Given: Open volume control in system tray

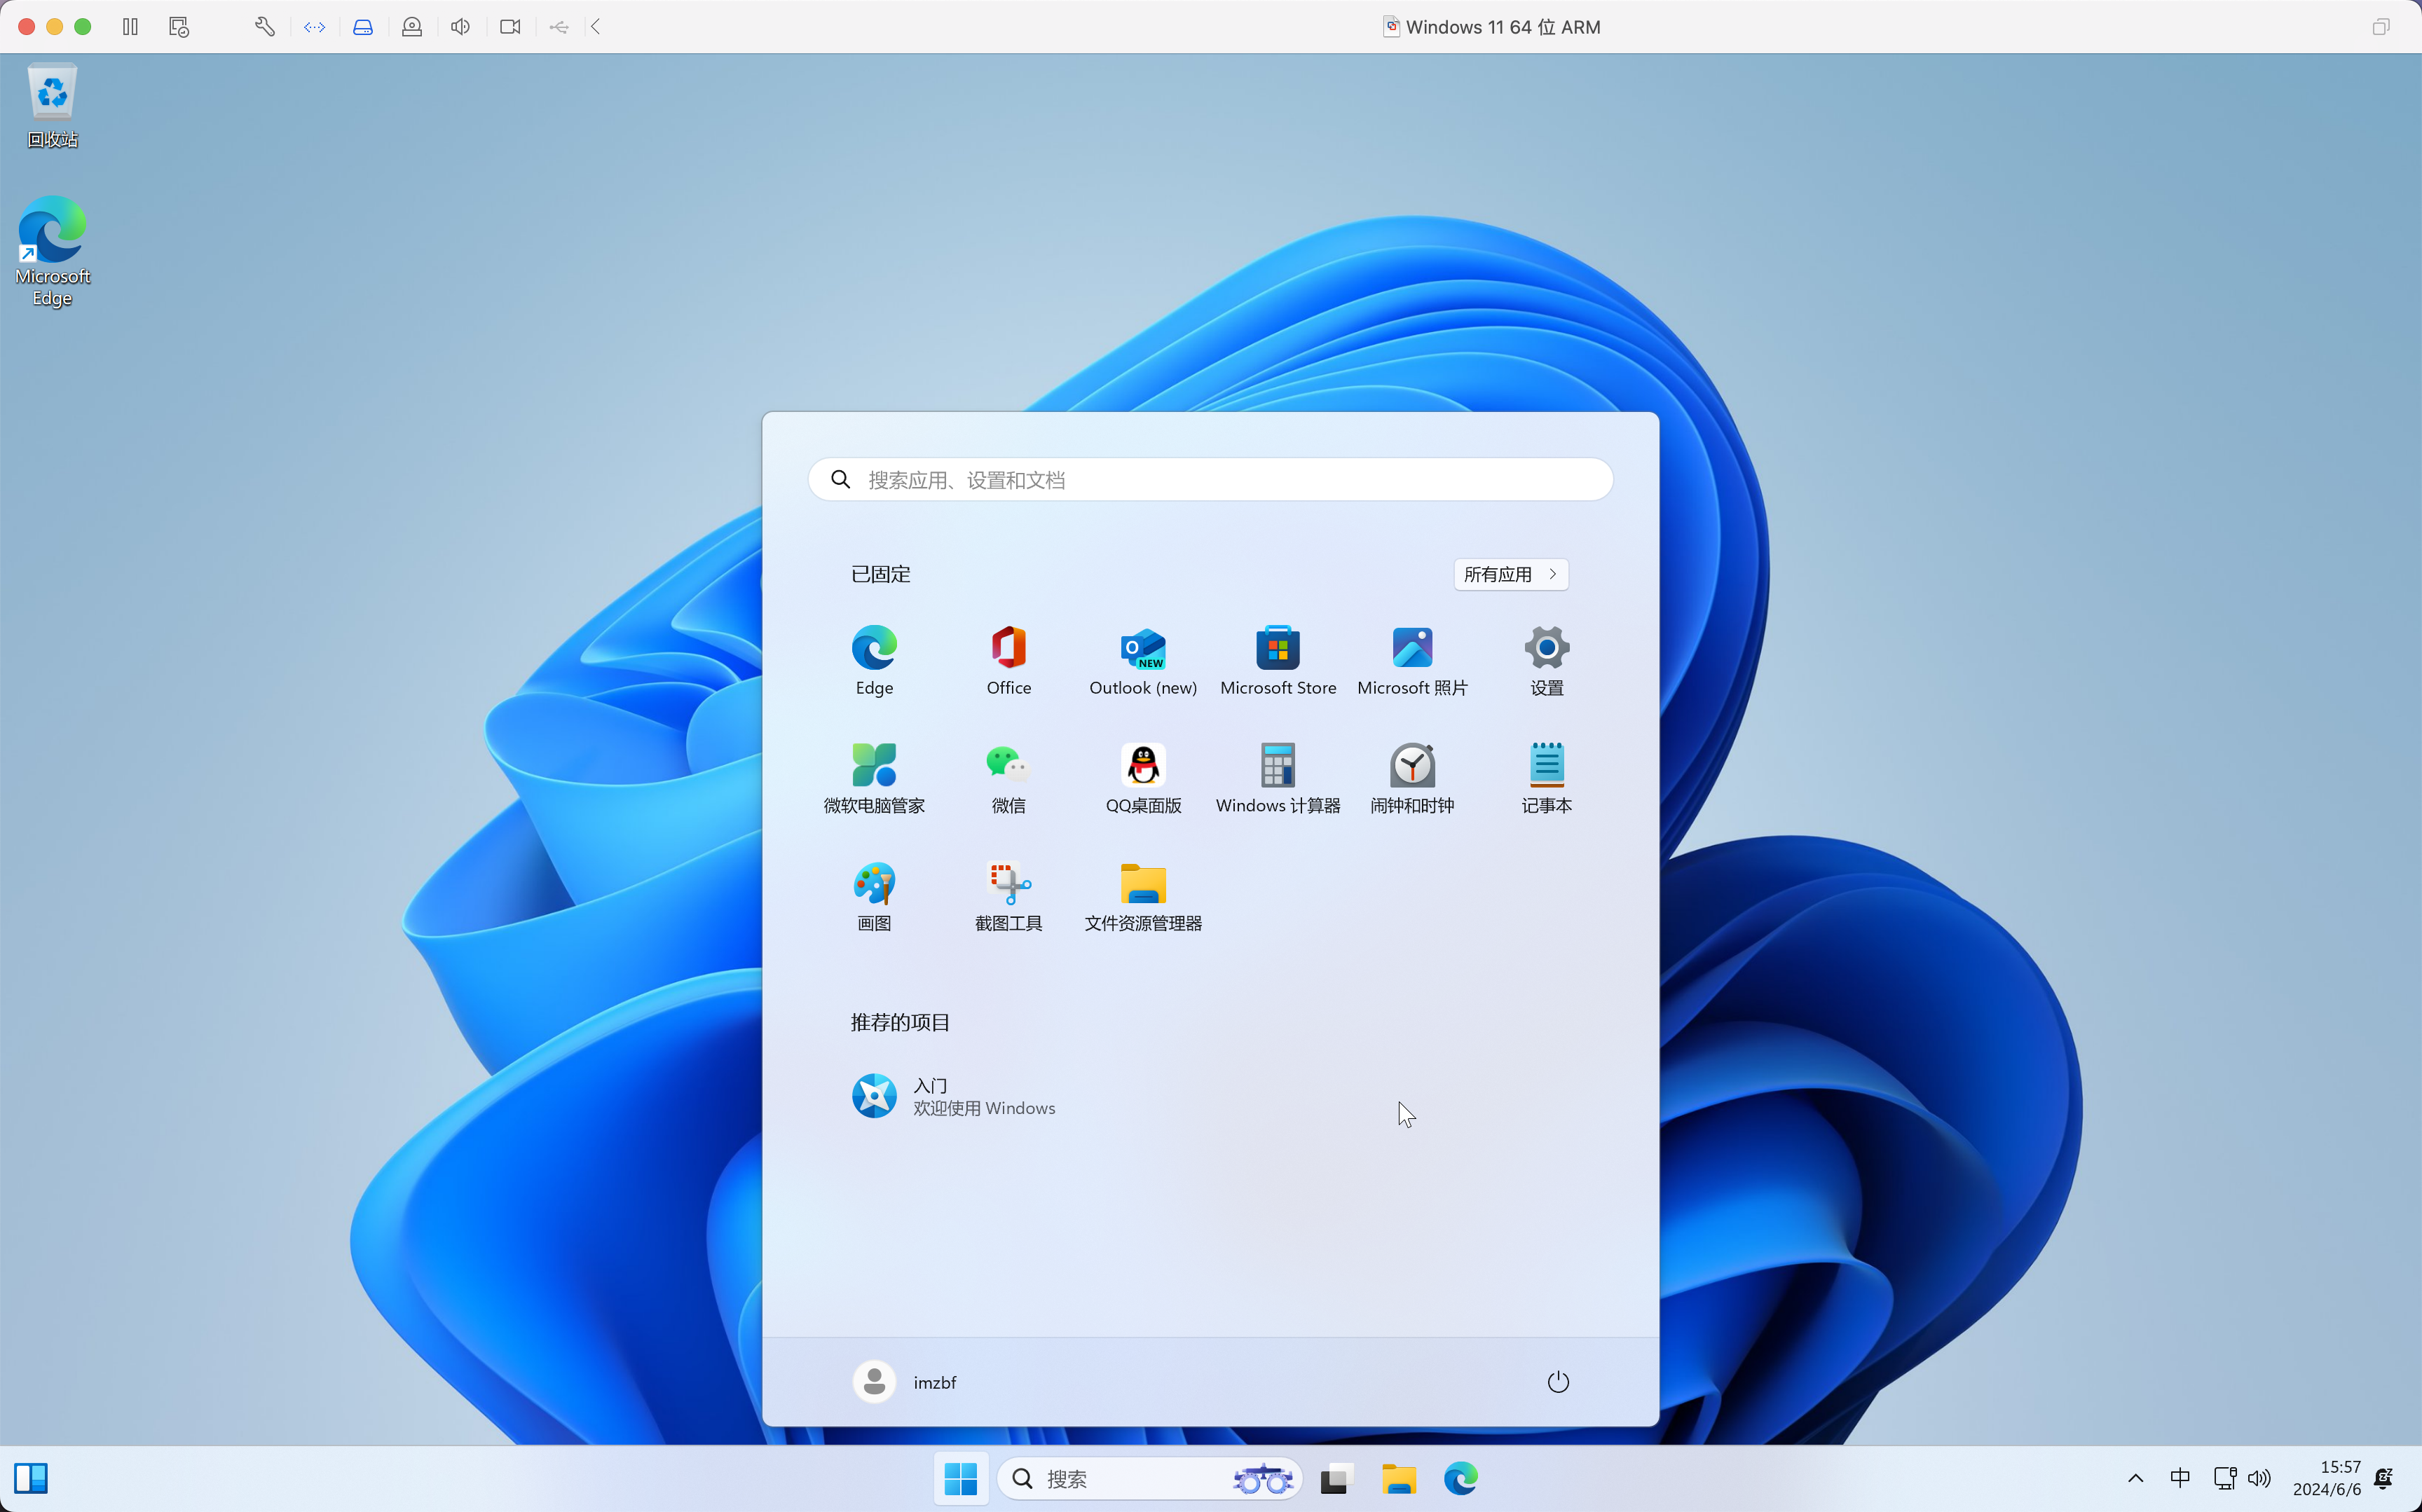Looking at the screenshot, I should 2259,1478.
